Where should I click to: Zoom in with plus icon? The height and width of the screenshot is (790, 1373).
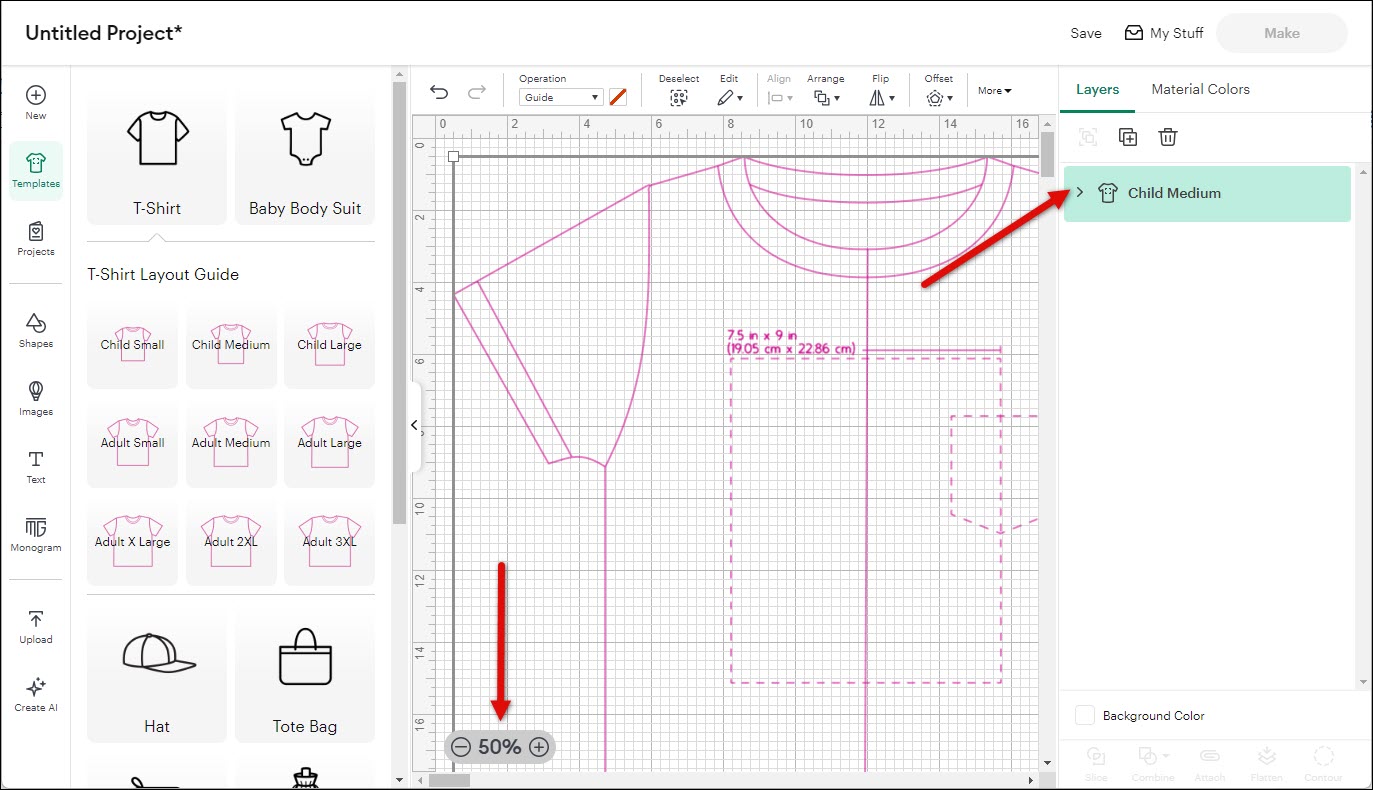point(539,747)
